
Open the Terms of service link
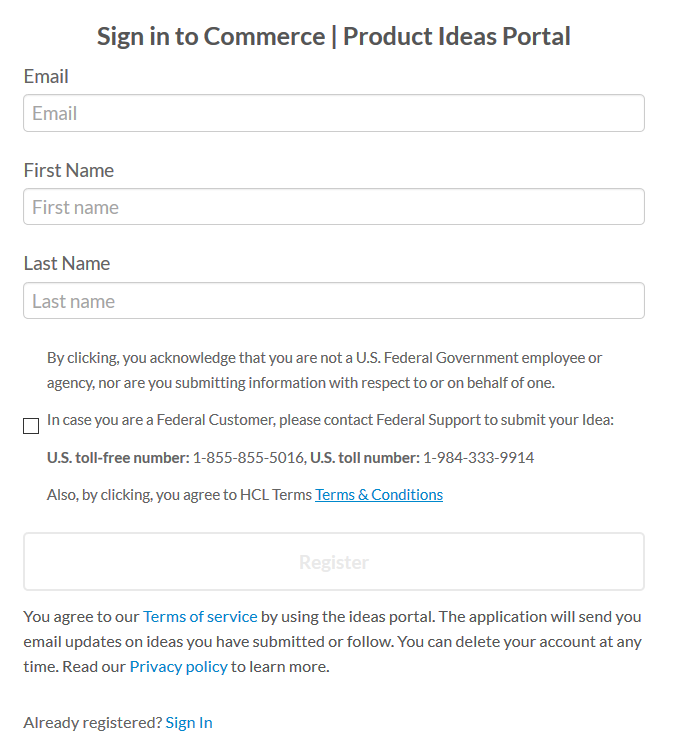tap(200, 616)
